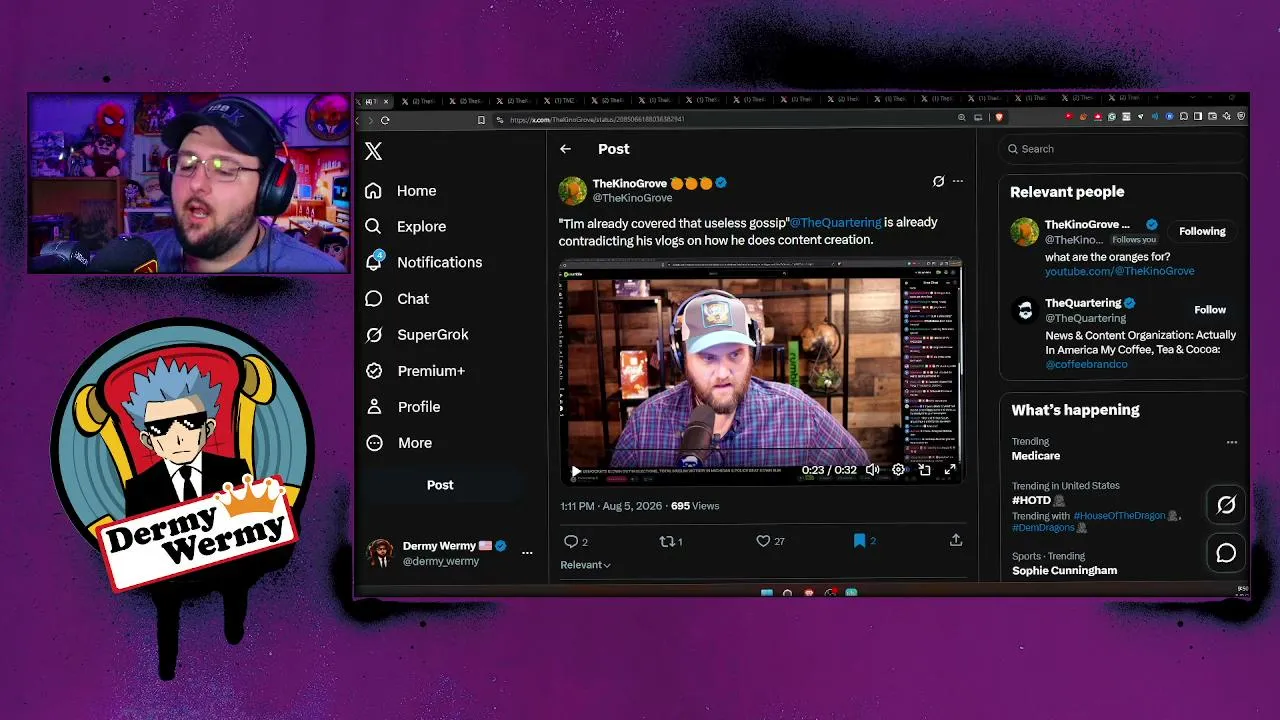Open the youtube.com/@TheKinoGrove link

pyautogui.click(x=1120, y=271)
